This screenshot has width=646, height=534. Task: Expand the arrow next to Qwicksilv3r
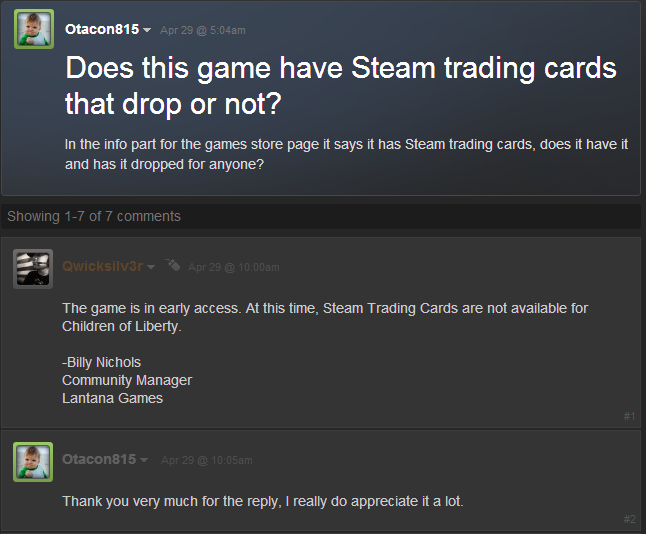point(151,267)
